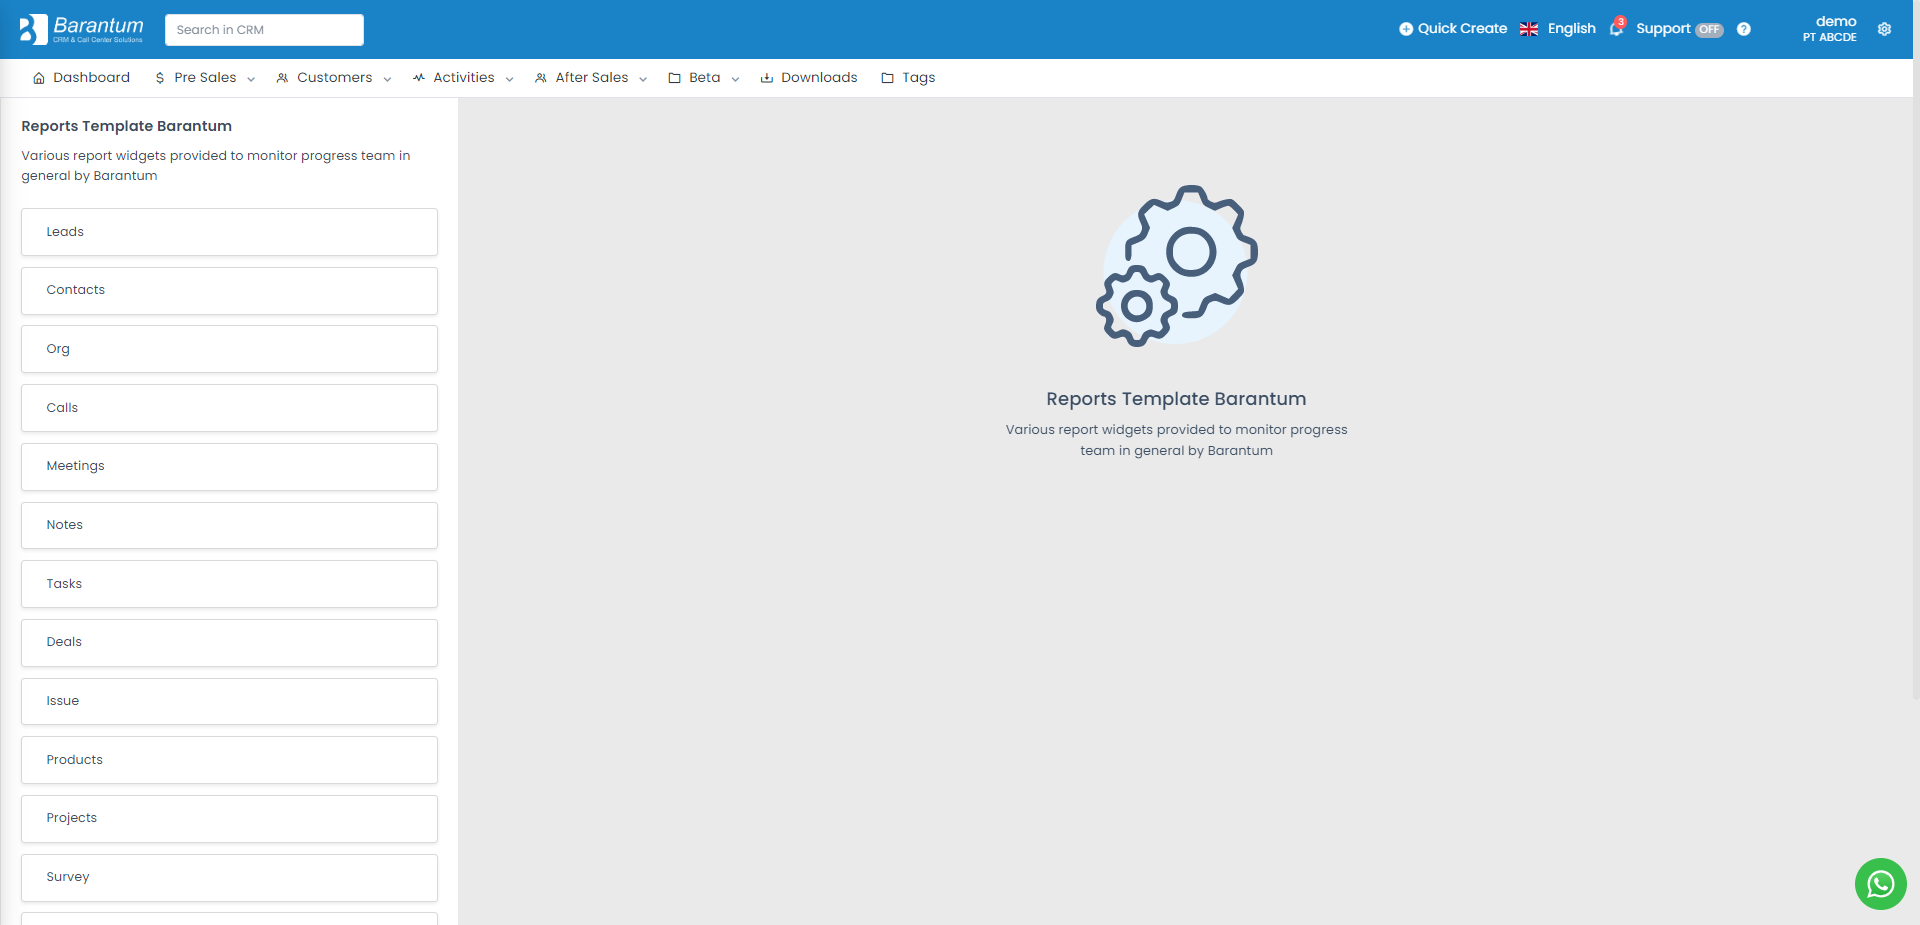
Task: Expand the Pre Sales chevron
Action: point(251,79)
